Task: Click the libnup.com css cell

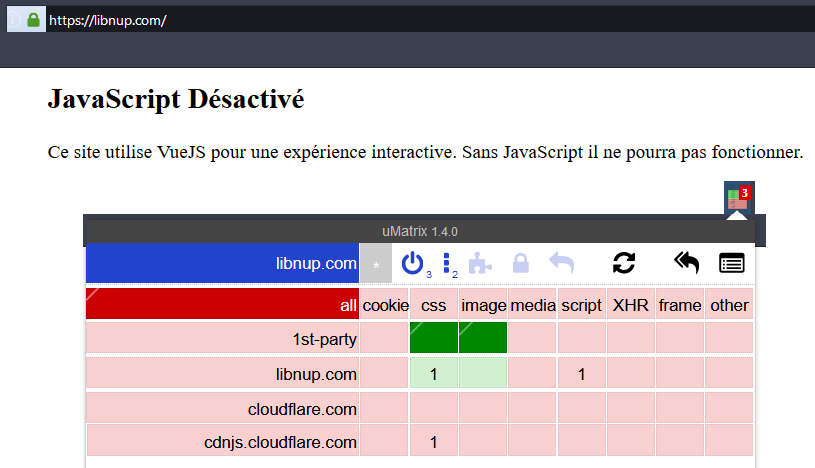Action: tap(434, 373)
